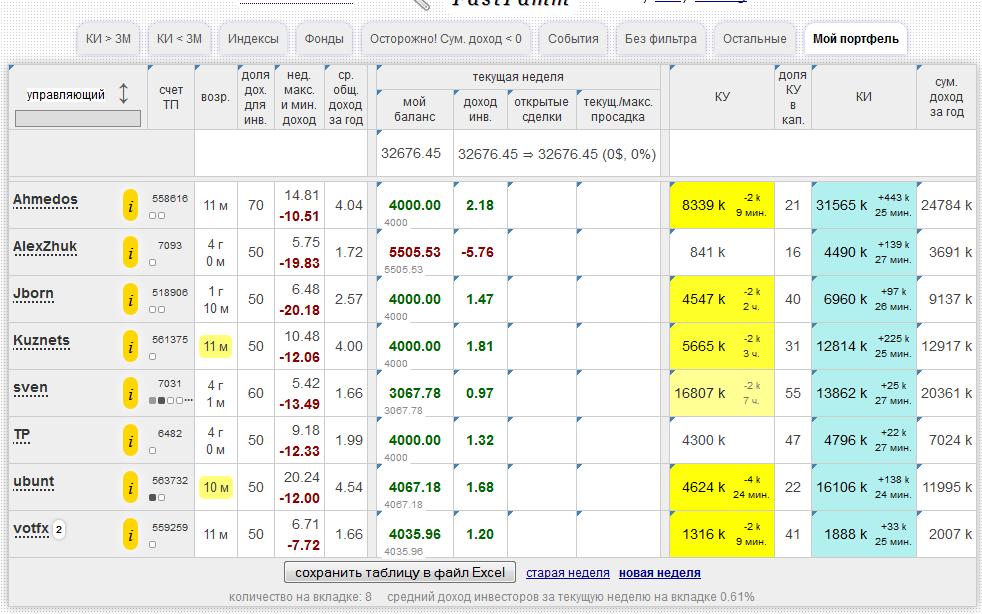This screenshot has height=614, width=982.
Task: Select the Осторожно! Сум. доход < 0 tab
Action: coord(445,39)
